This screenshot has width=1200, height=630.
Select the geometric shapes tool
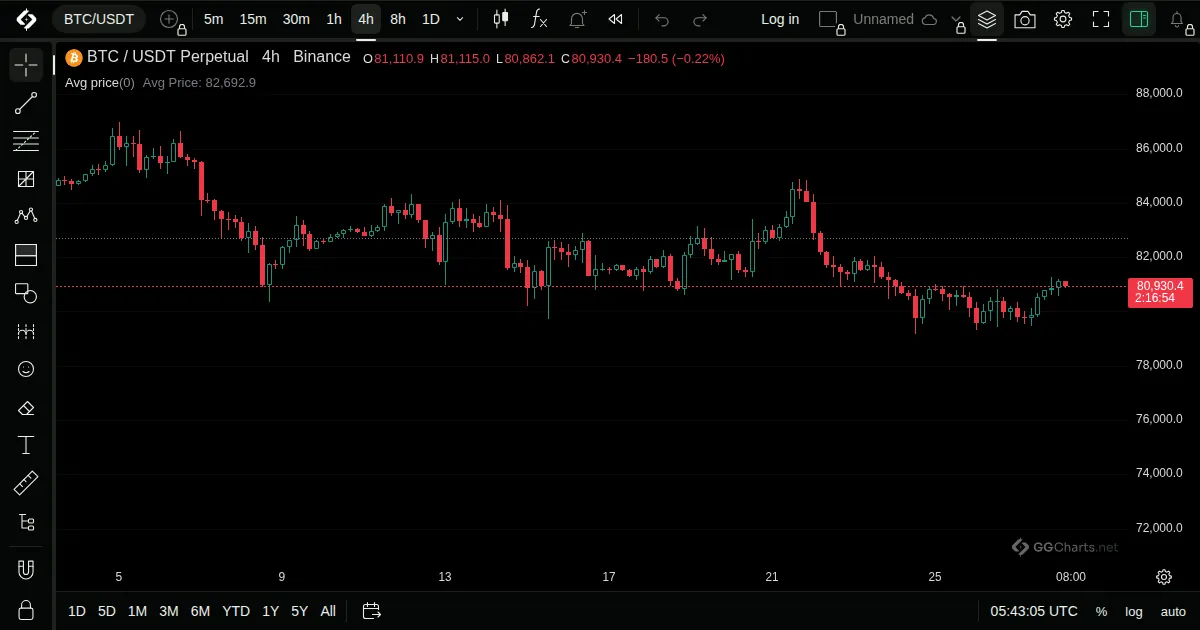pos(26,293)
